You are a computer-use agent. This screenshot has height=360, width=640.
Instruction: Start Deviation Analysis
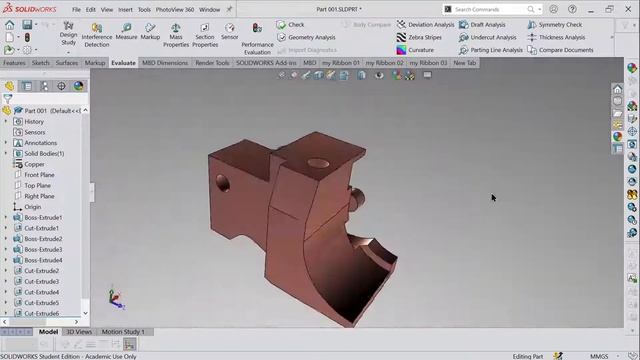[425, 24]
